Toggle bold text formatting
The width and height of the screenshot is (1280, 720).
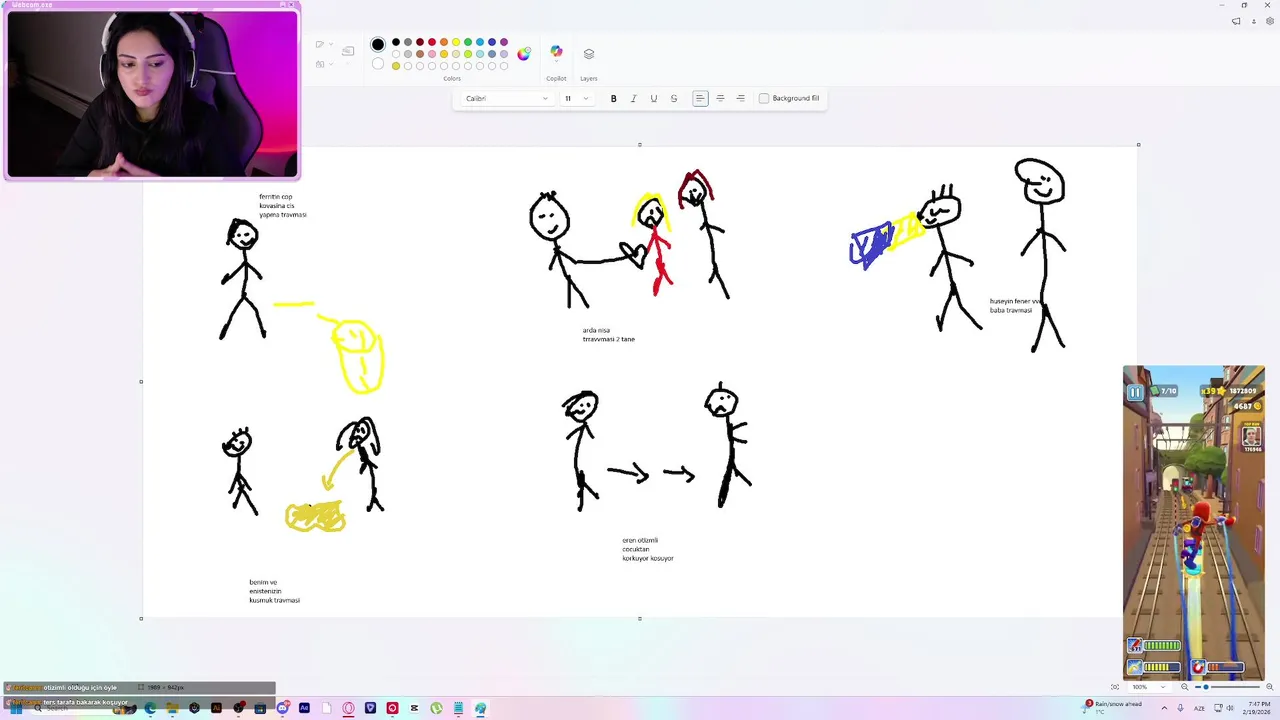[x=613, y=98]
